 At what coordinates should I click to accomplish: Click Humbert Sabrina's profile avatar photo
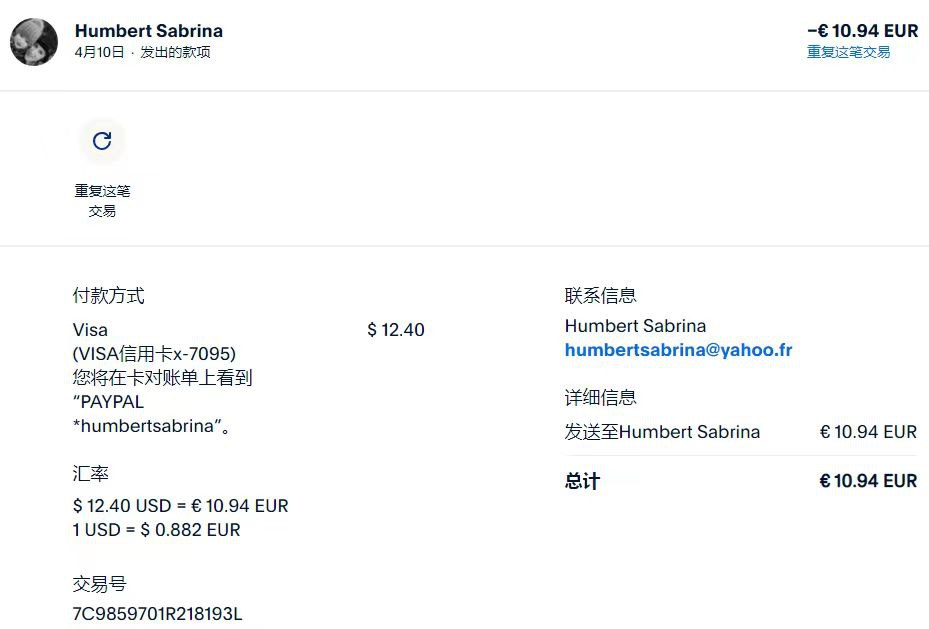[34, 42]
